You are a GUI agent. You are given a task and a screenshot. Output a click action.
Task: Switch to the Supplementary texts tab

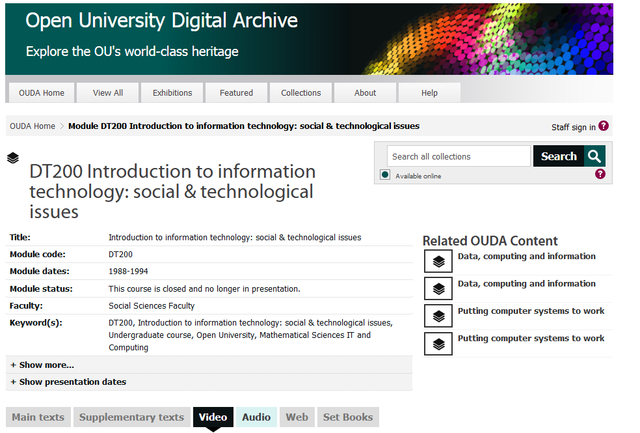tap(131, 417)
